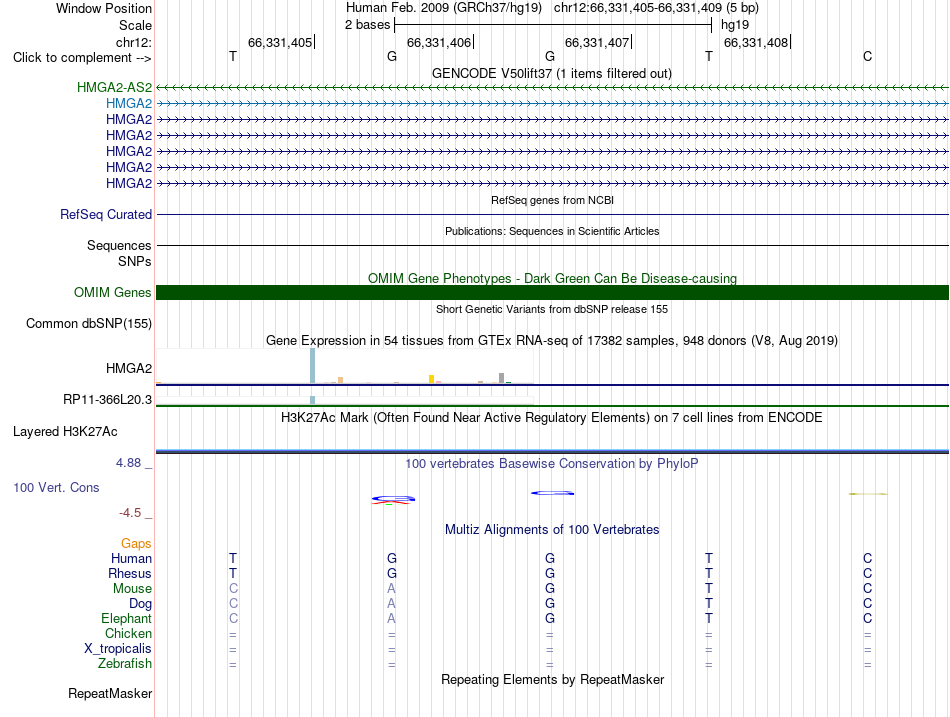Open Common dbSNP(155) track settings
The height and width of the screenshot is (717, 950).
click(89, 324)
